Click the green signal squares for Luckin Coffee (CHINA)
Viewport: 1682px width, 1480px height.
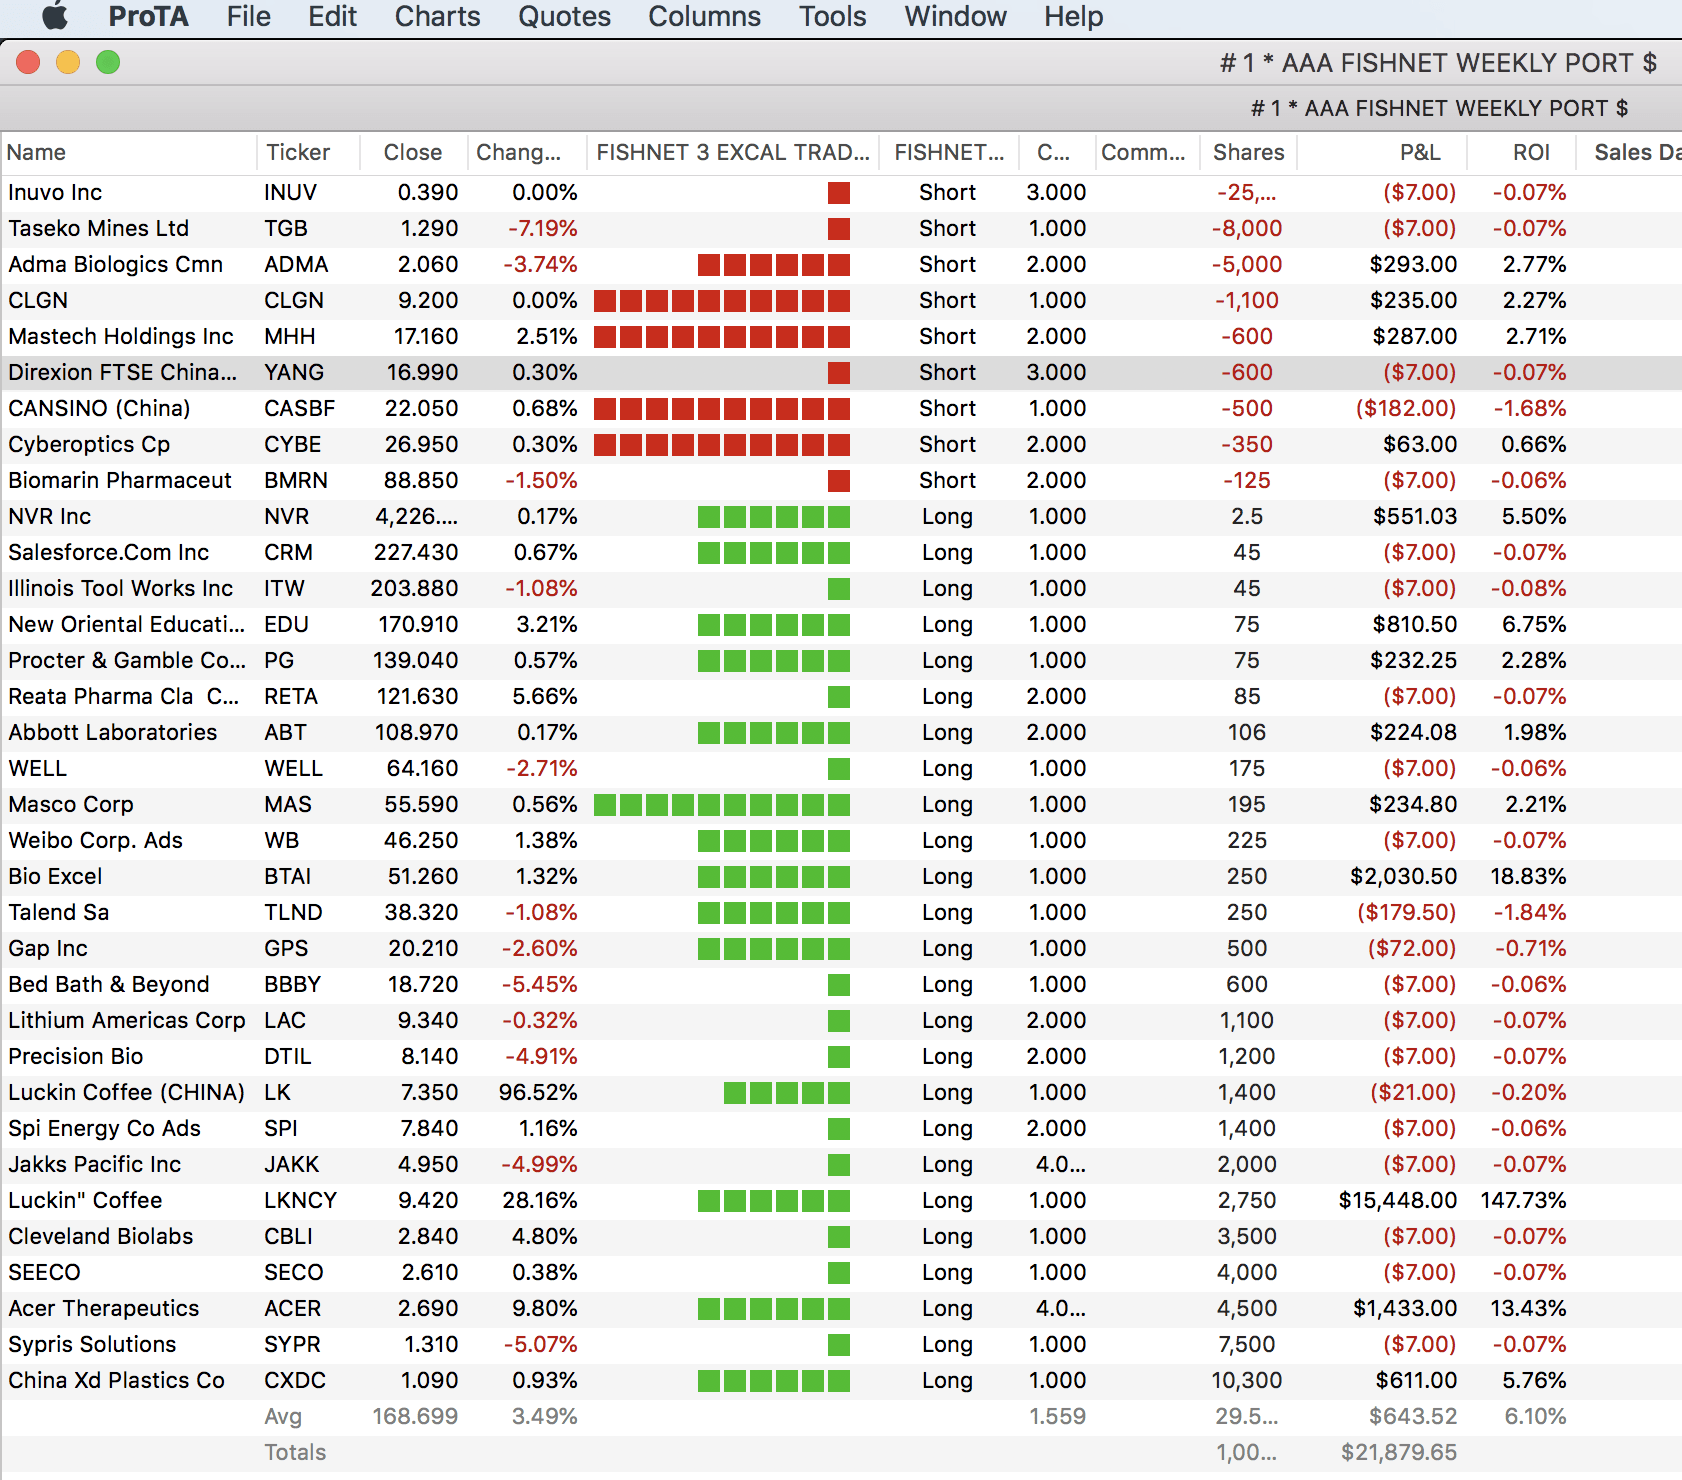(x=787, y=1093)
